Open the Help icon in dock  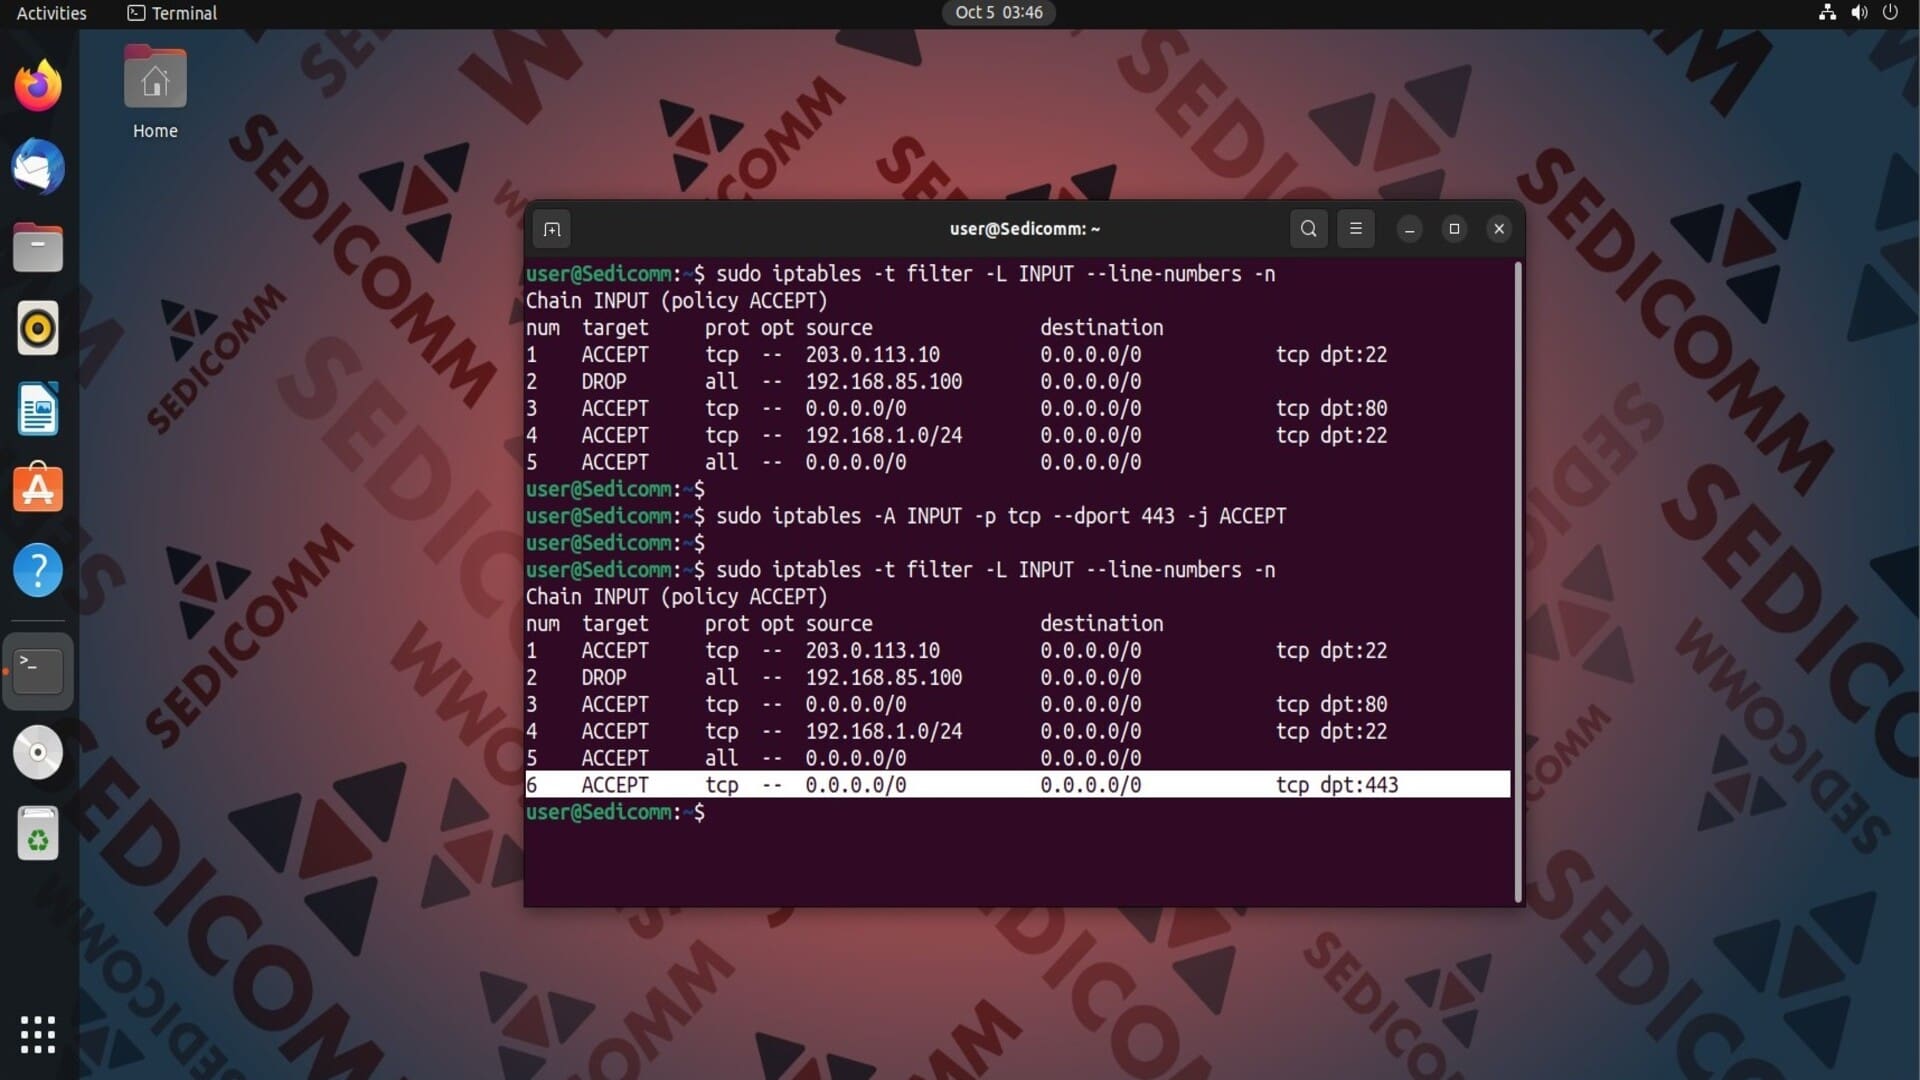(38, 570)
